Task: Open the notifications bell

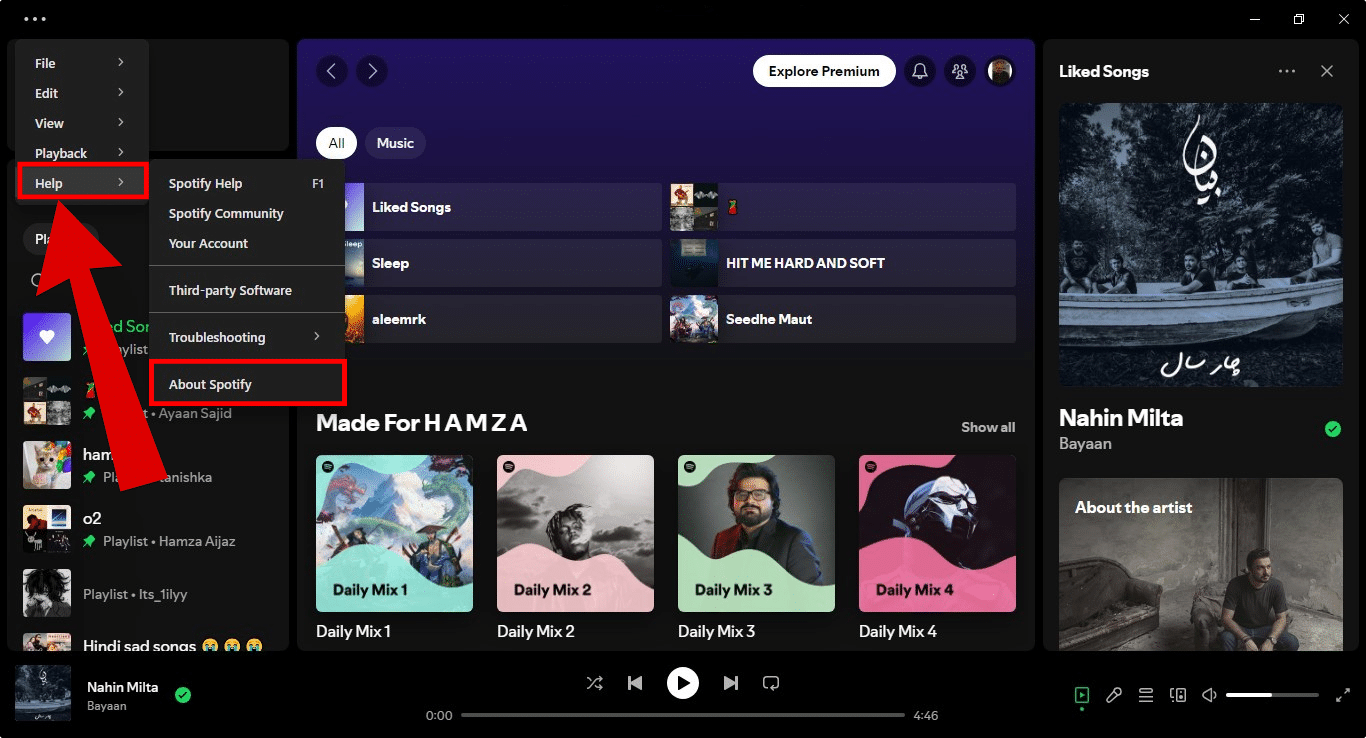Action: coord(920,71)
